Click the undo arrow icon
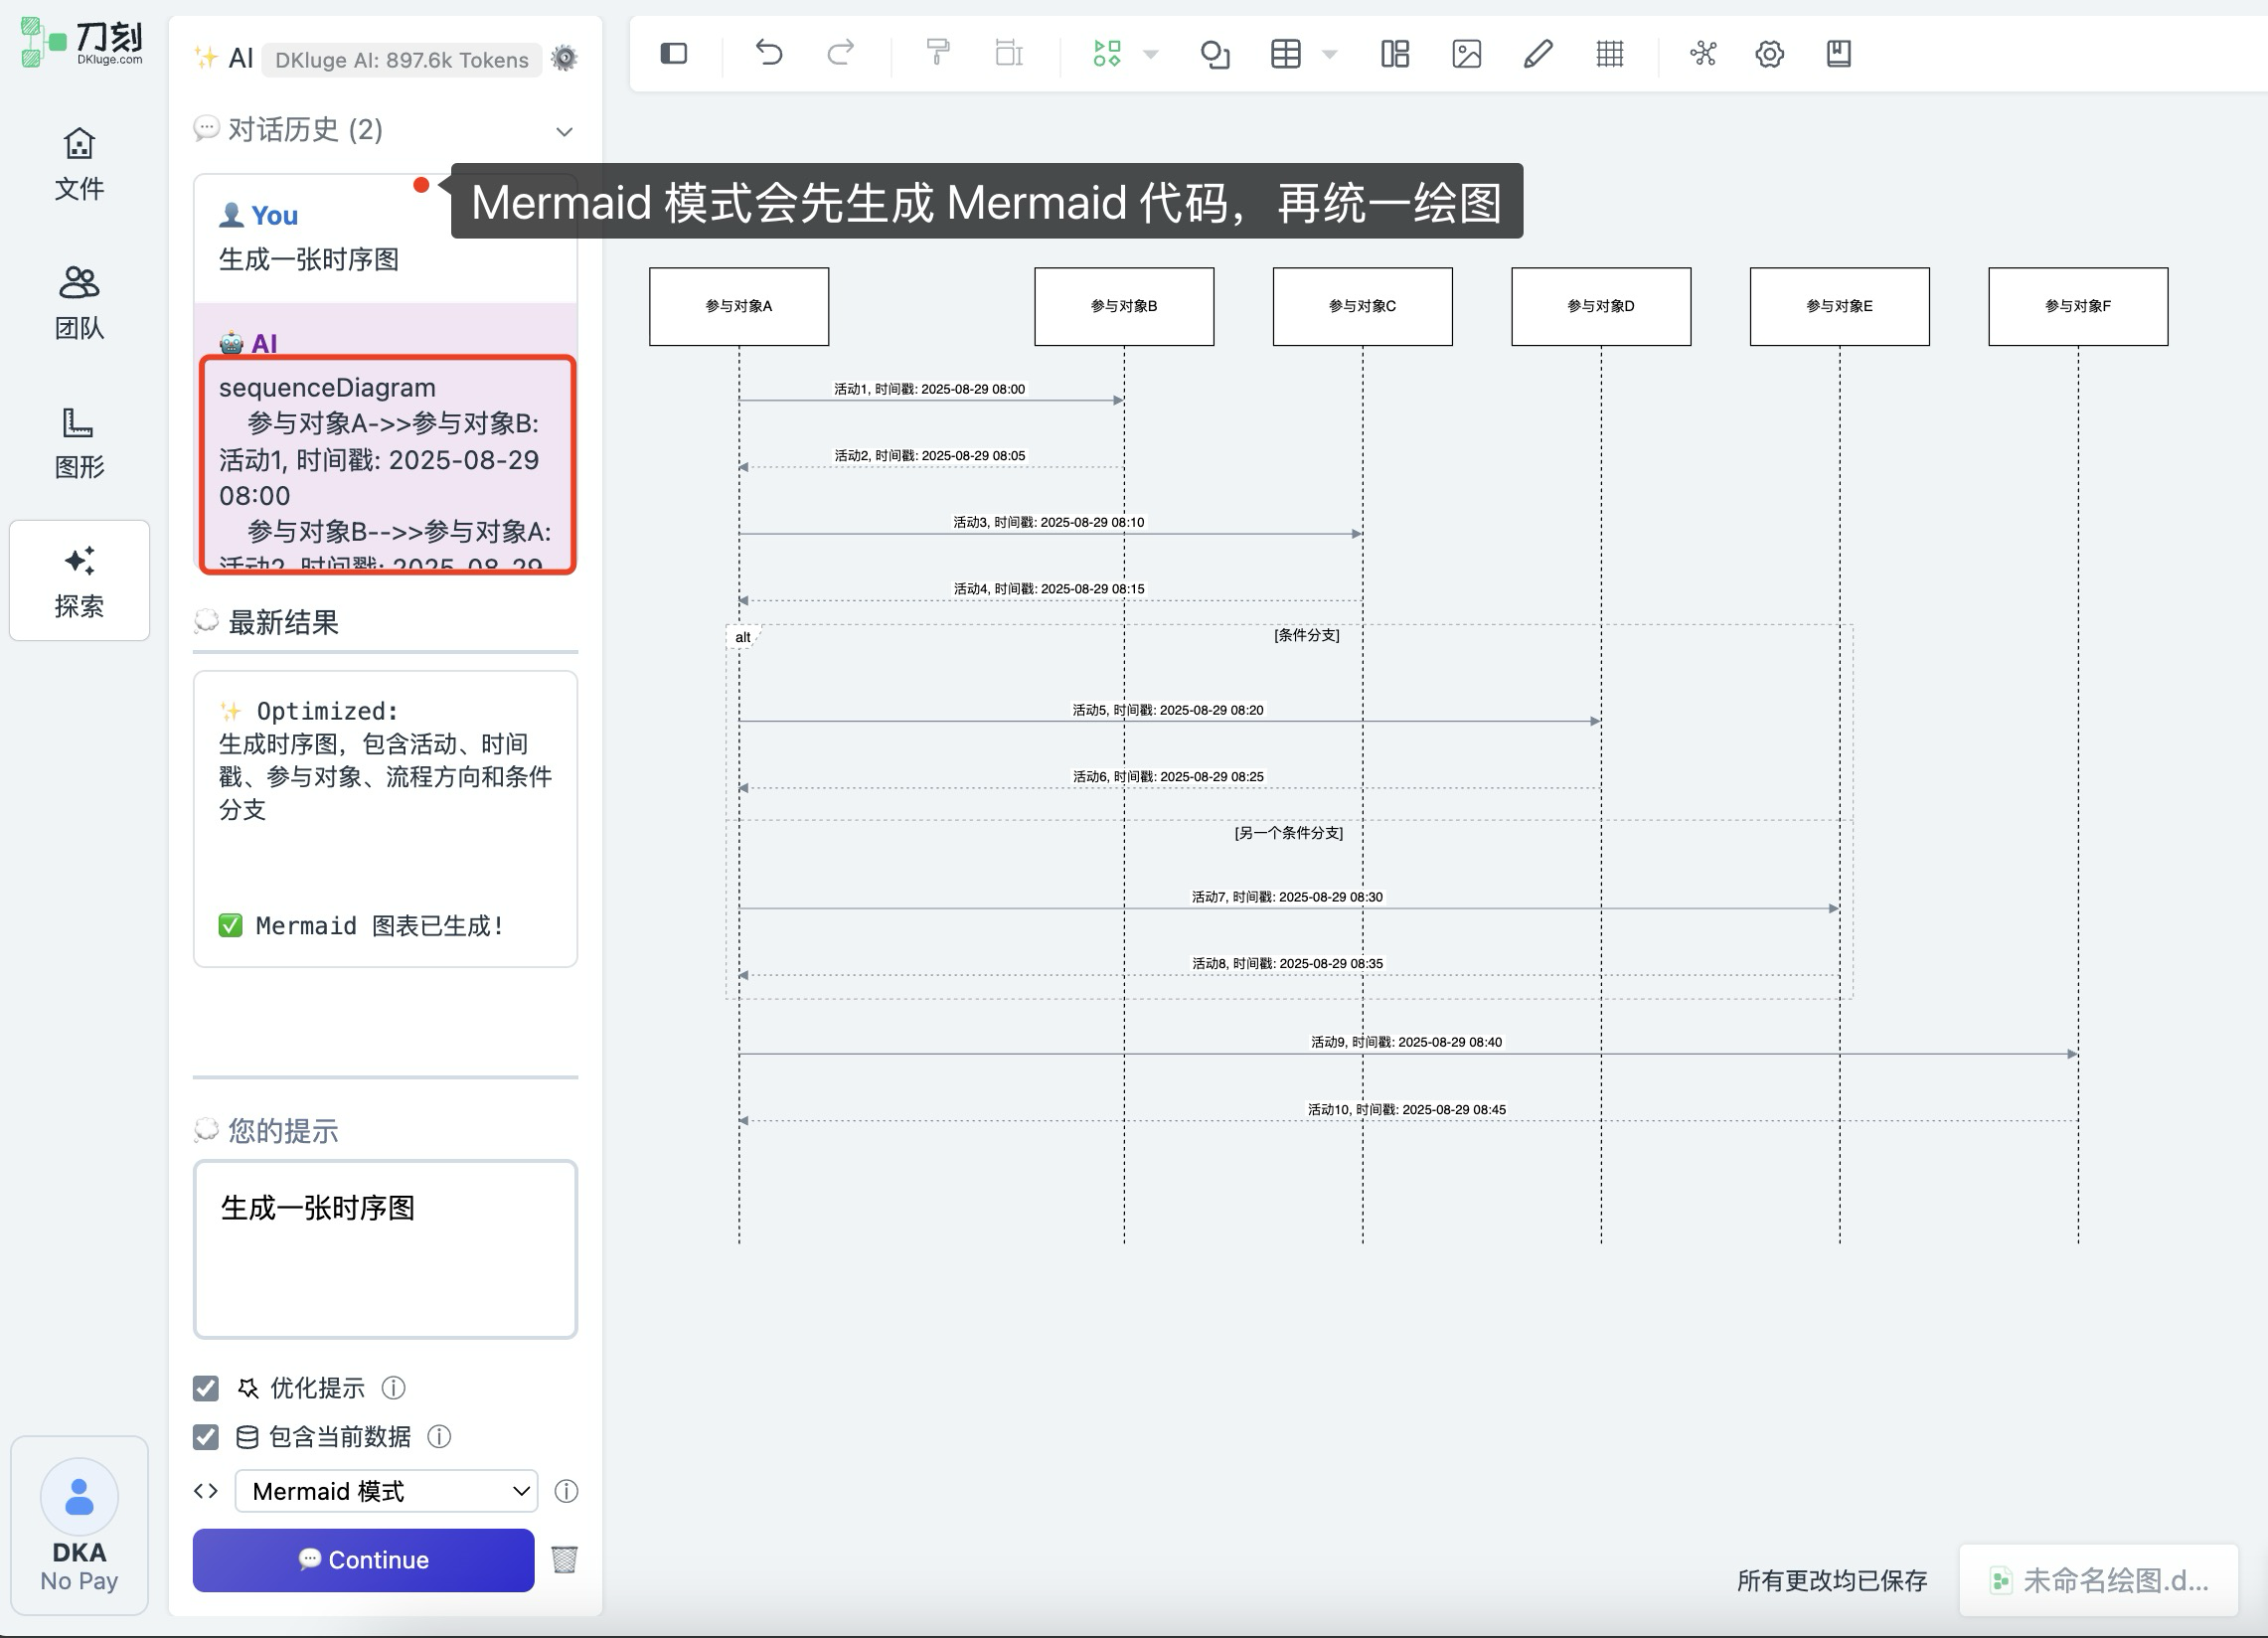The width and height of the screenshot is (2268, 1638). pyautogui.click(x=768, y=52)
